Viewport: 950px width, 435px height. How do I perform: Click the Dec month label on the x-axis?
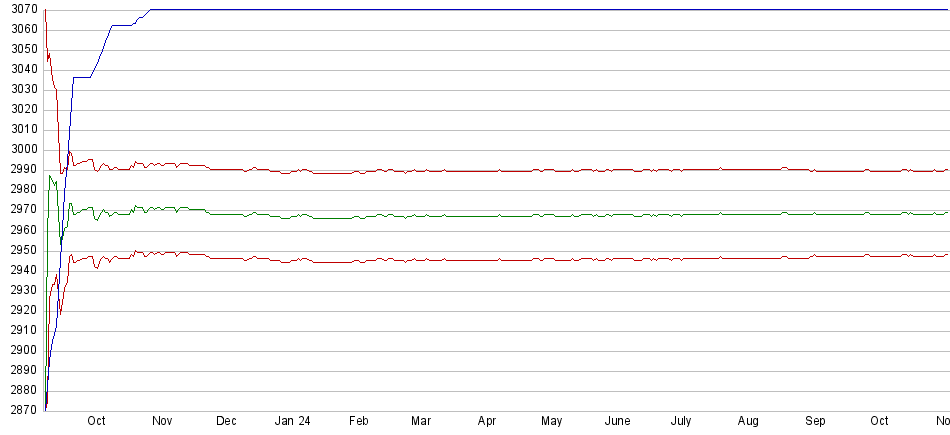click(x=226, y=422)
